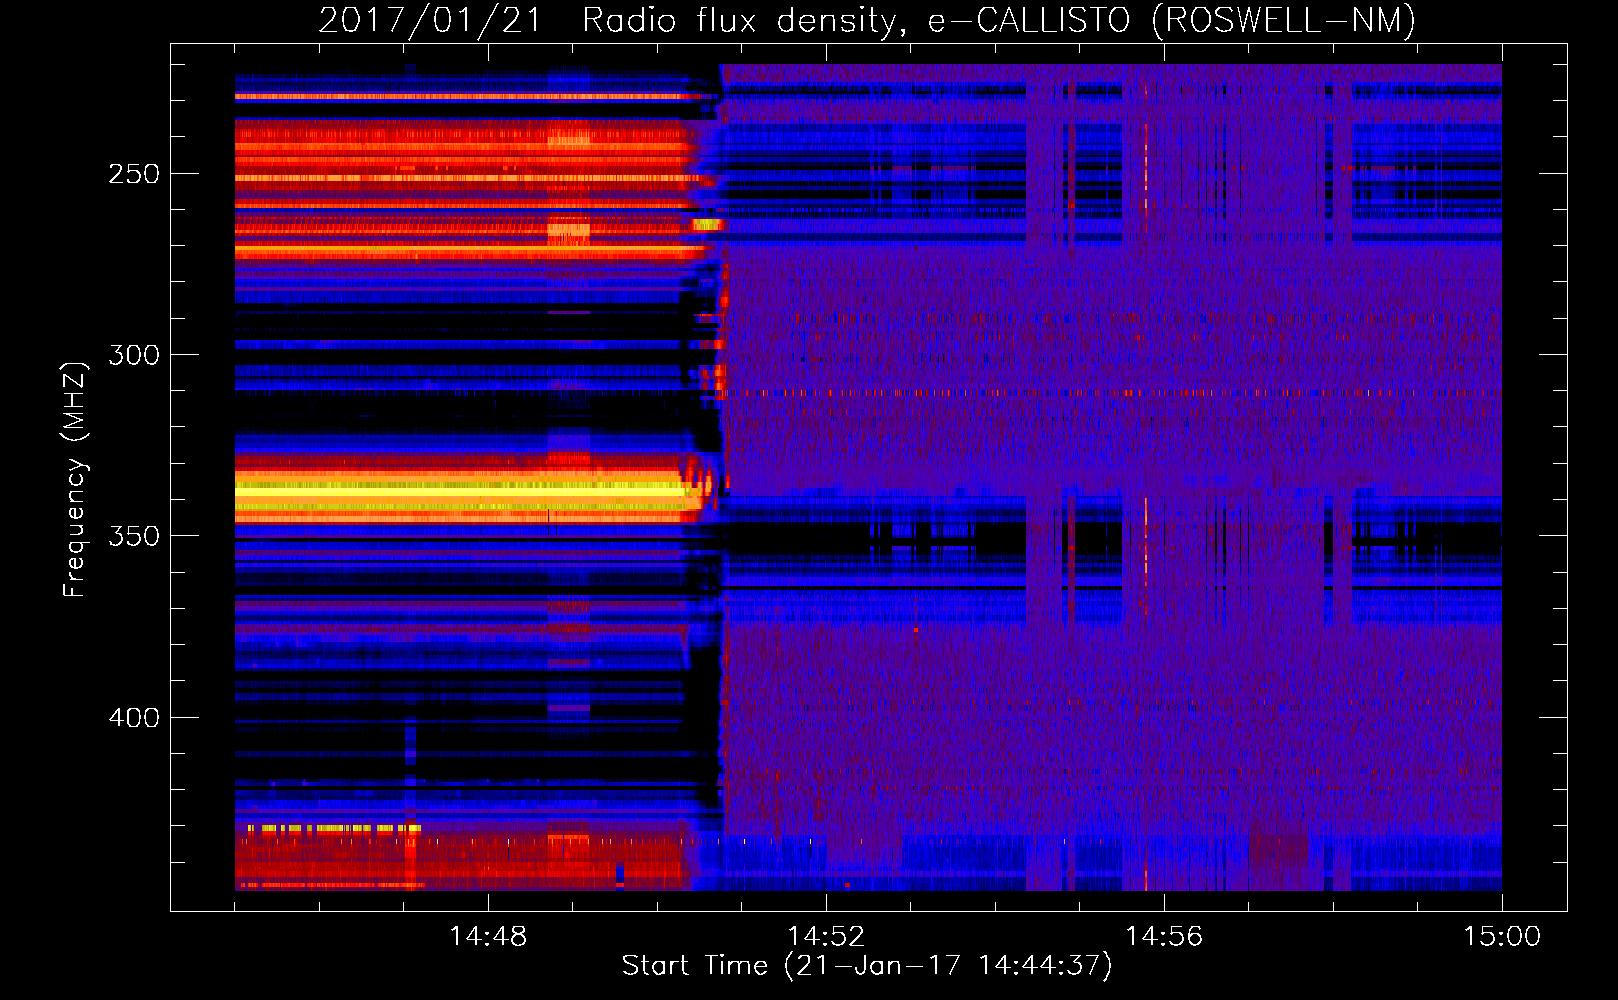This screenshot has width=1618, height=1000.
Task: Click the "400" frequency tick label
Action: tap(133, 718)
